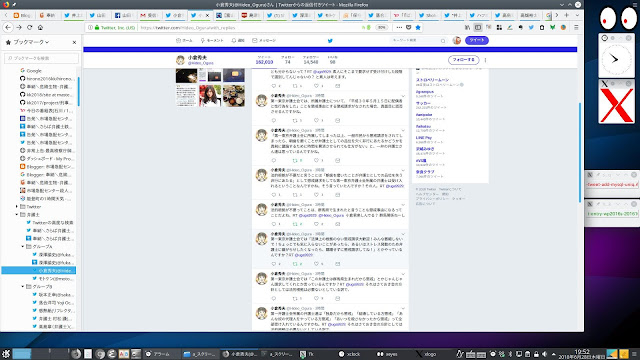Like the first fully visible tweet (heart icon)

tap(316, 120)
